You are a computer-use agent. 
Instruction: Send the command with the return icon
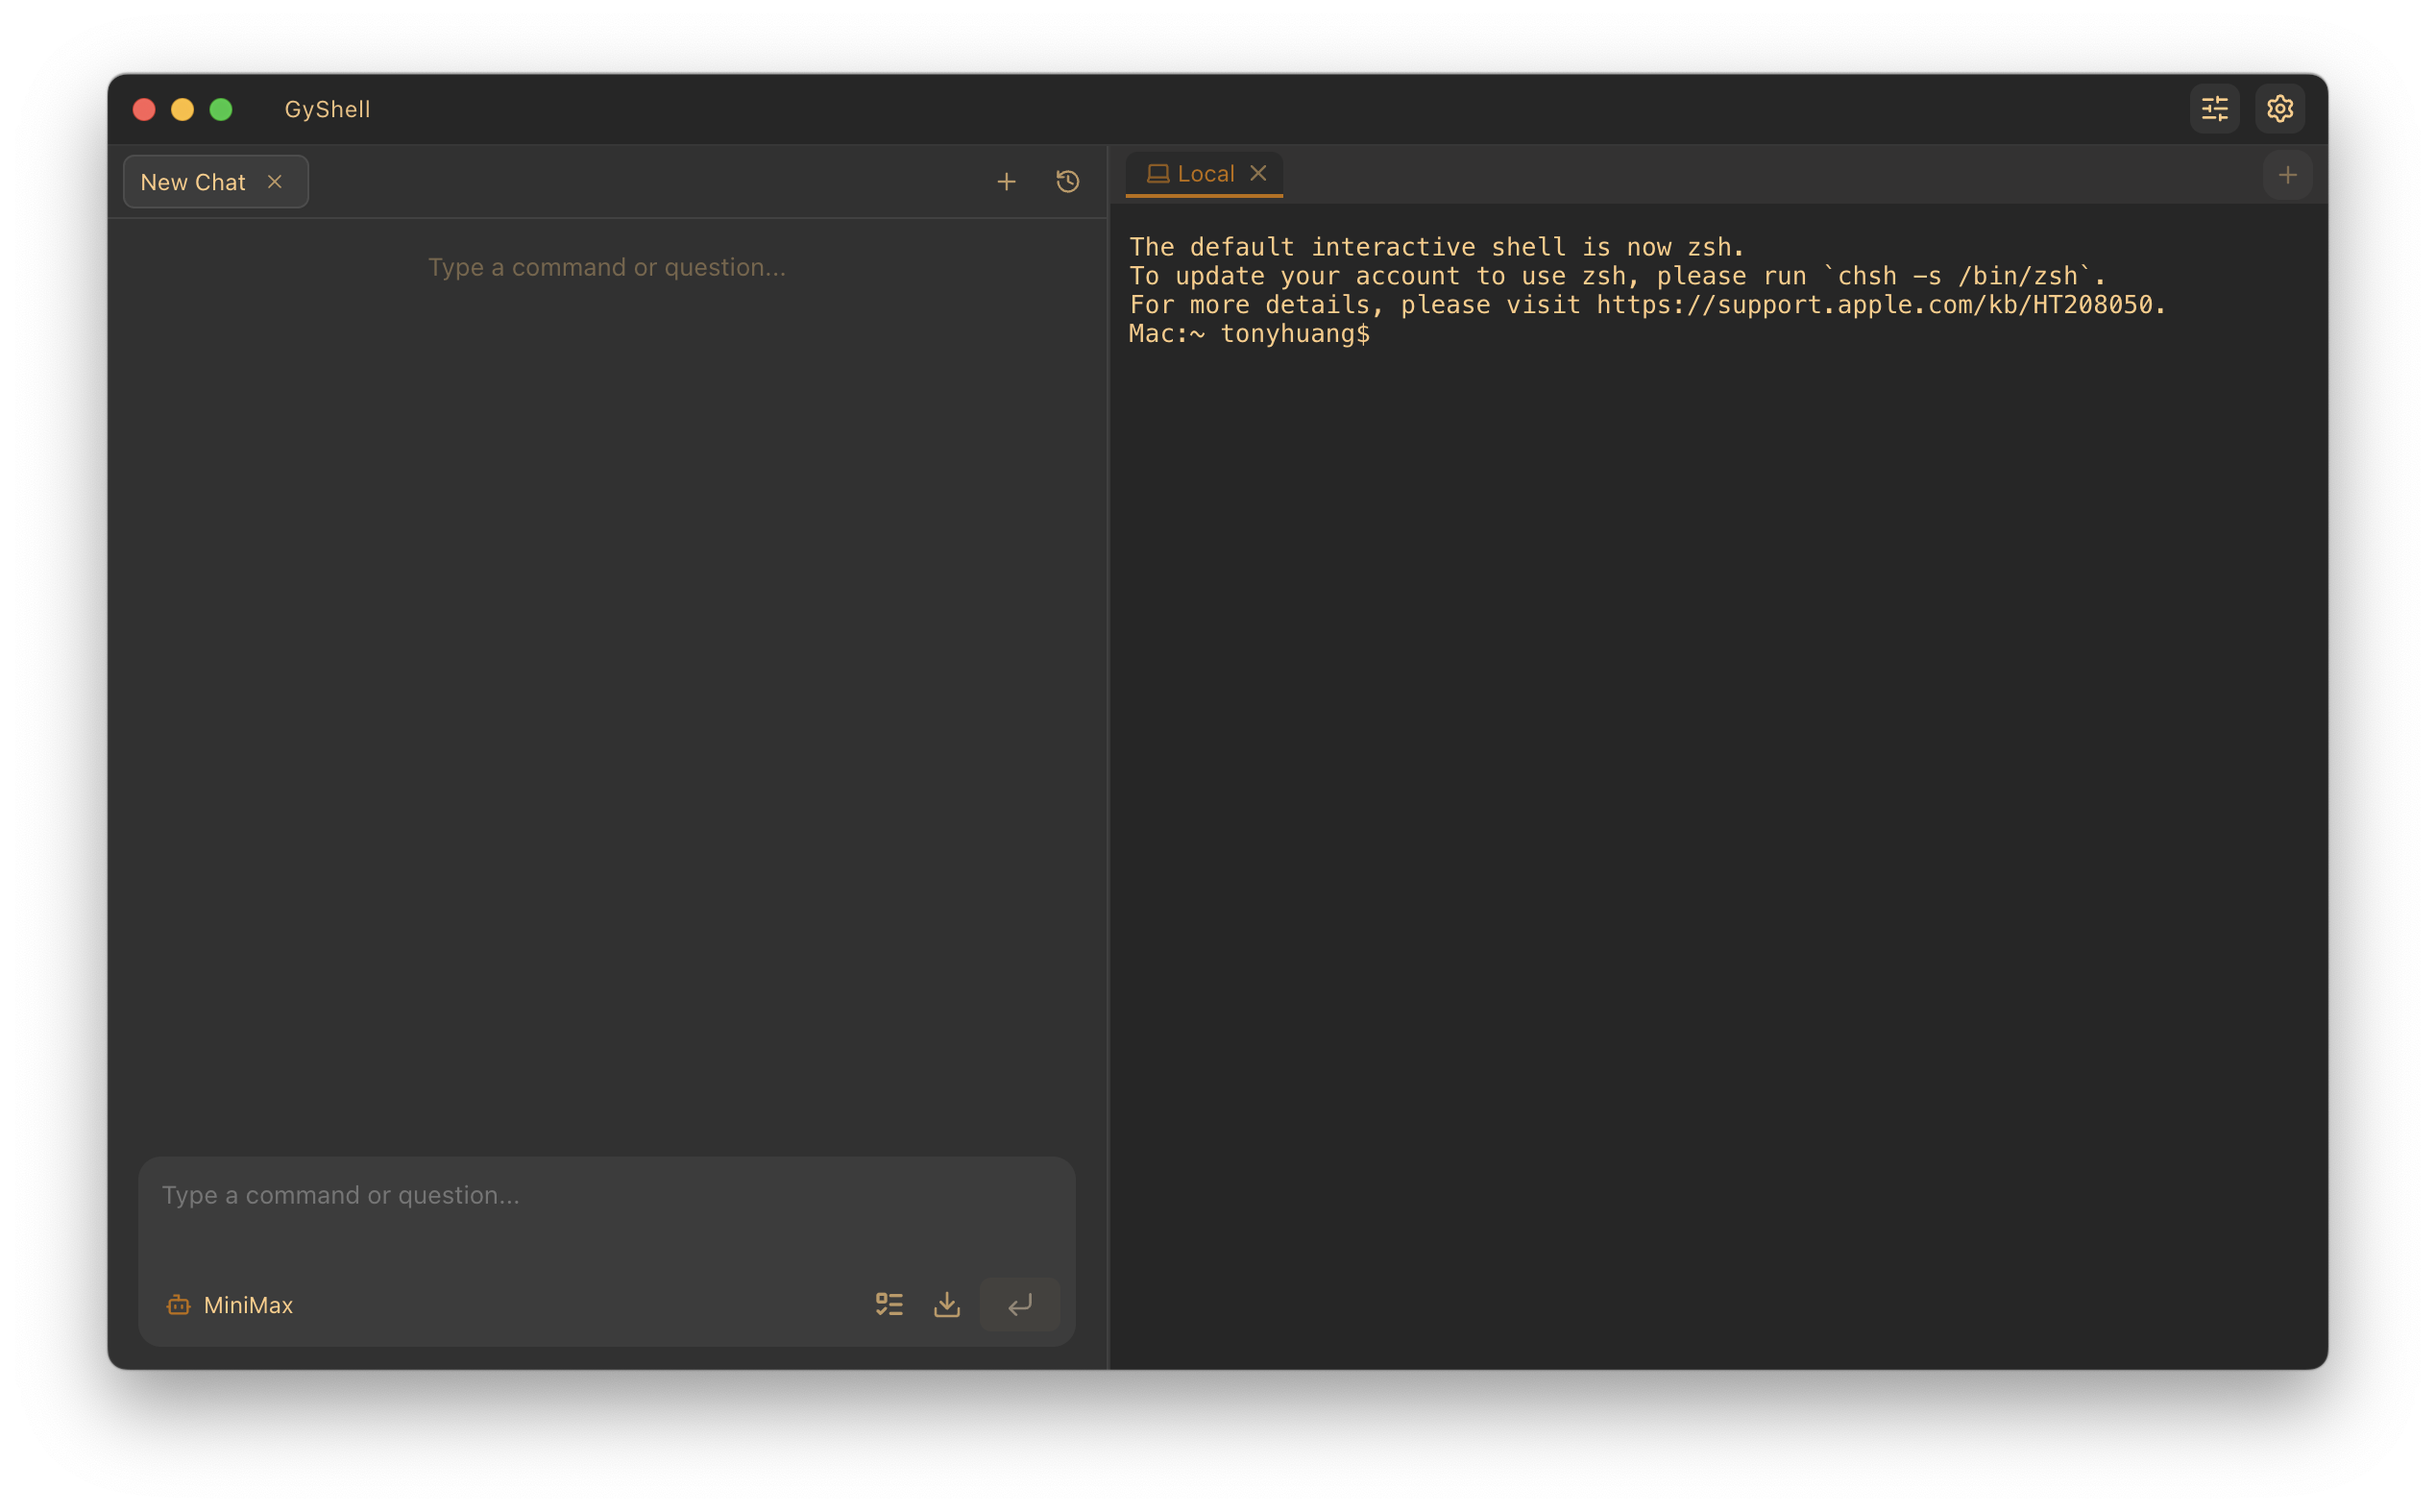click(x=1020, y=1304)
